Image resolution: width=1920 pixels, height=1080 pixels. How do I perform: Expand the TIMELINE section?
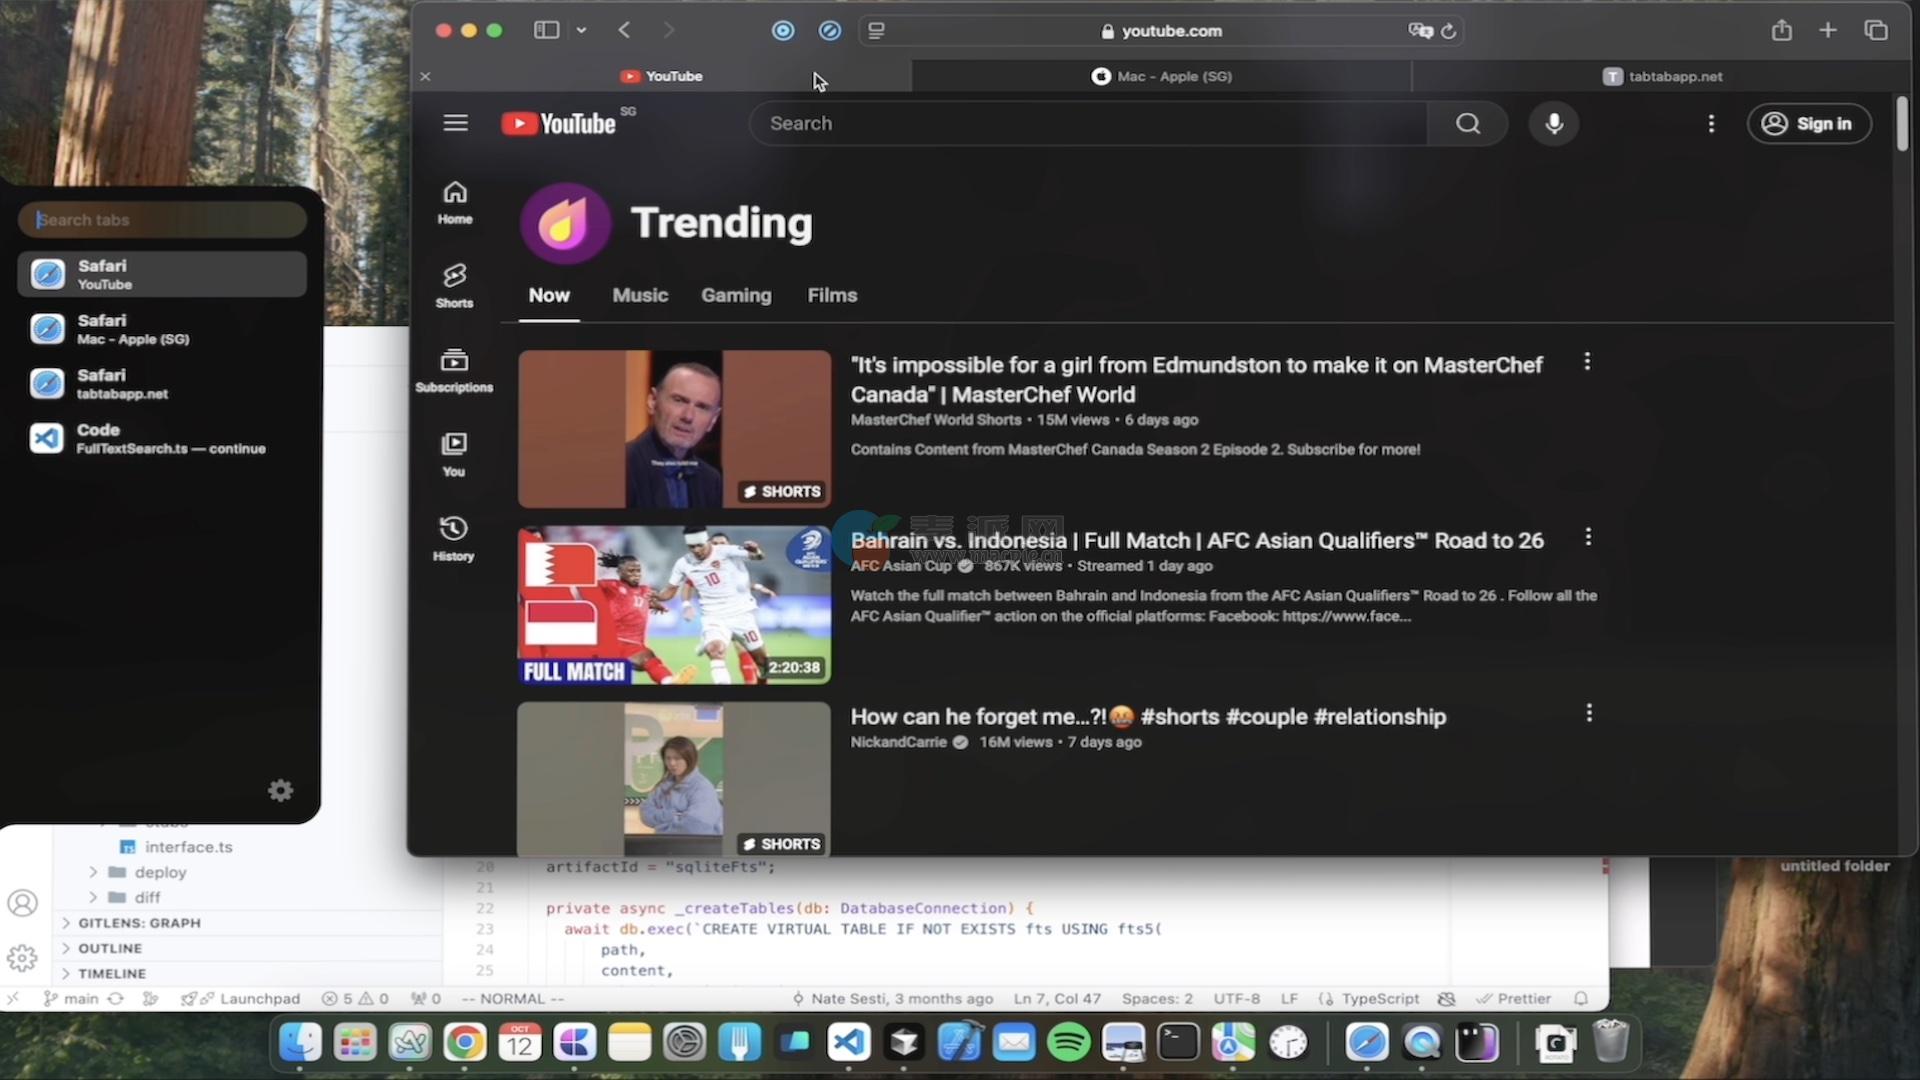[111, 973]
